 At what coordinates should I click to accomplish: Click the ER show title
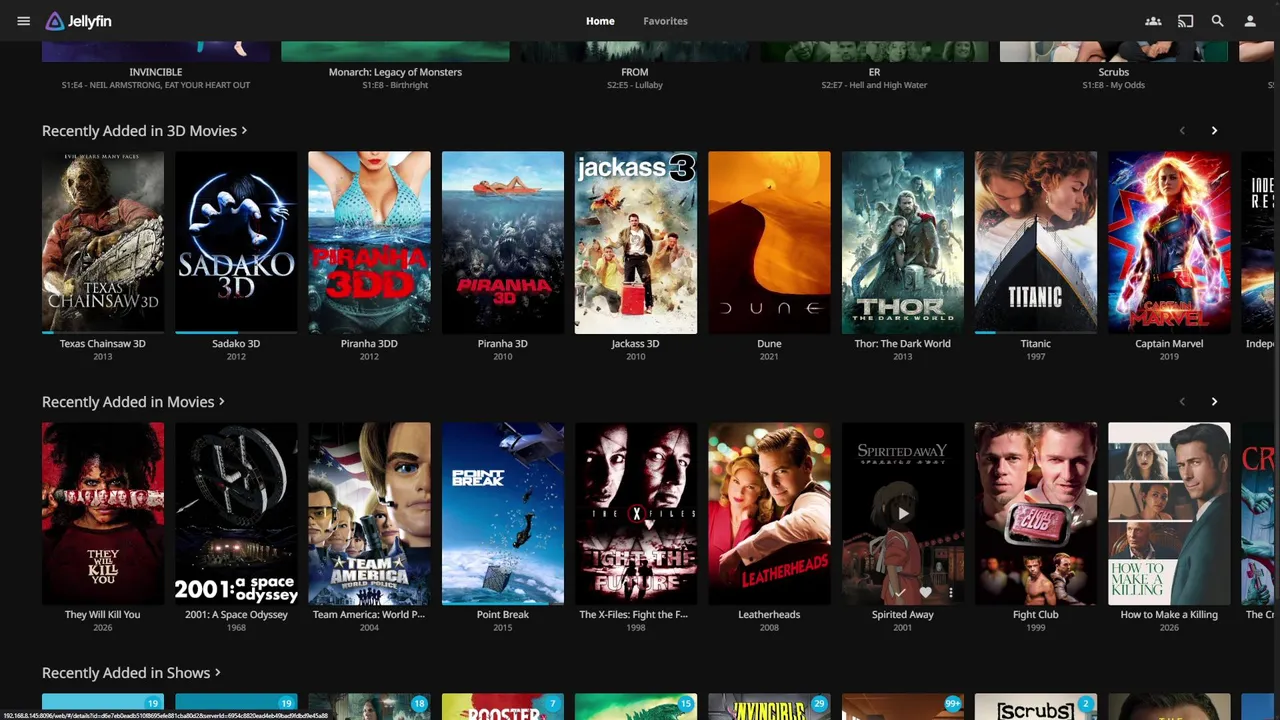(874, 72)
